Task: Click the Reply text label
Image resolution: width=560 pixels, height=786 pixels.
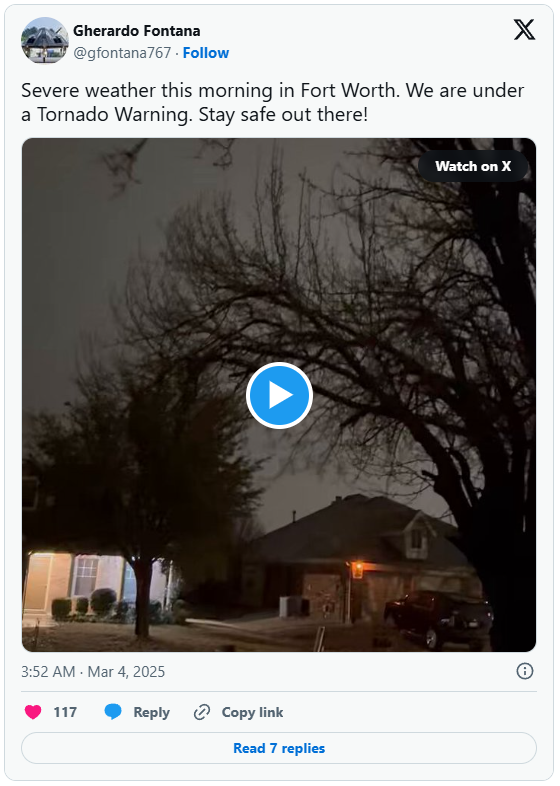Action: [x=151, y=712]
